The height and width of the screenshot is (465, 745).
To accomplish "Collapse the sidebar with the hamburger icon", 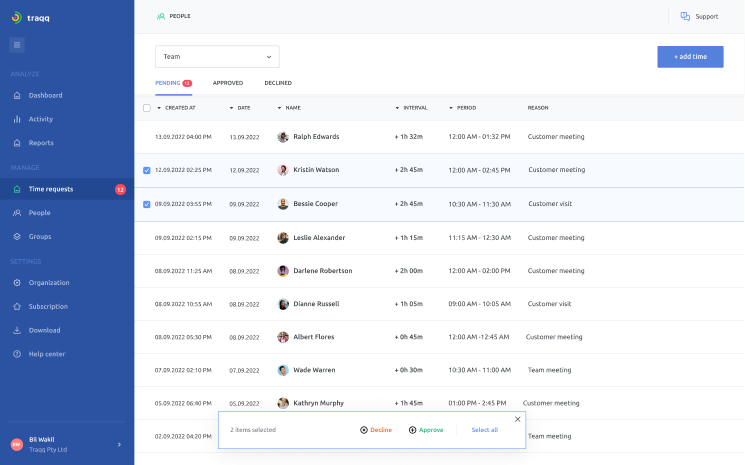I will (x=17, y=44).
